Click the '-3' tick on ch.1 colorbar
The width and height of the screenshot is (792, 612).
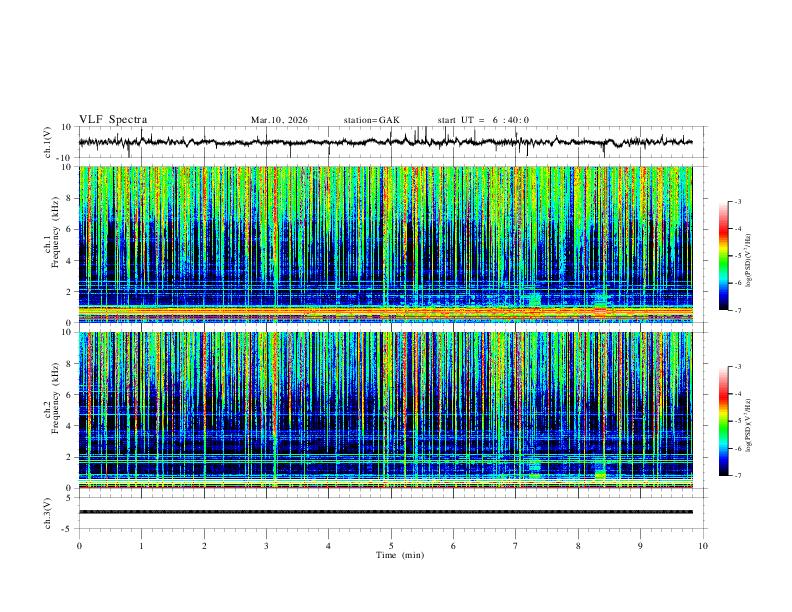point(737,202)
